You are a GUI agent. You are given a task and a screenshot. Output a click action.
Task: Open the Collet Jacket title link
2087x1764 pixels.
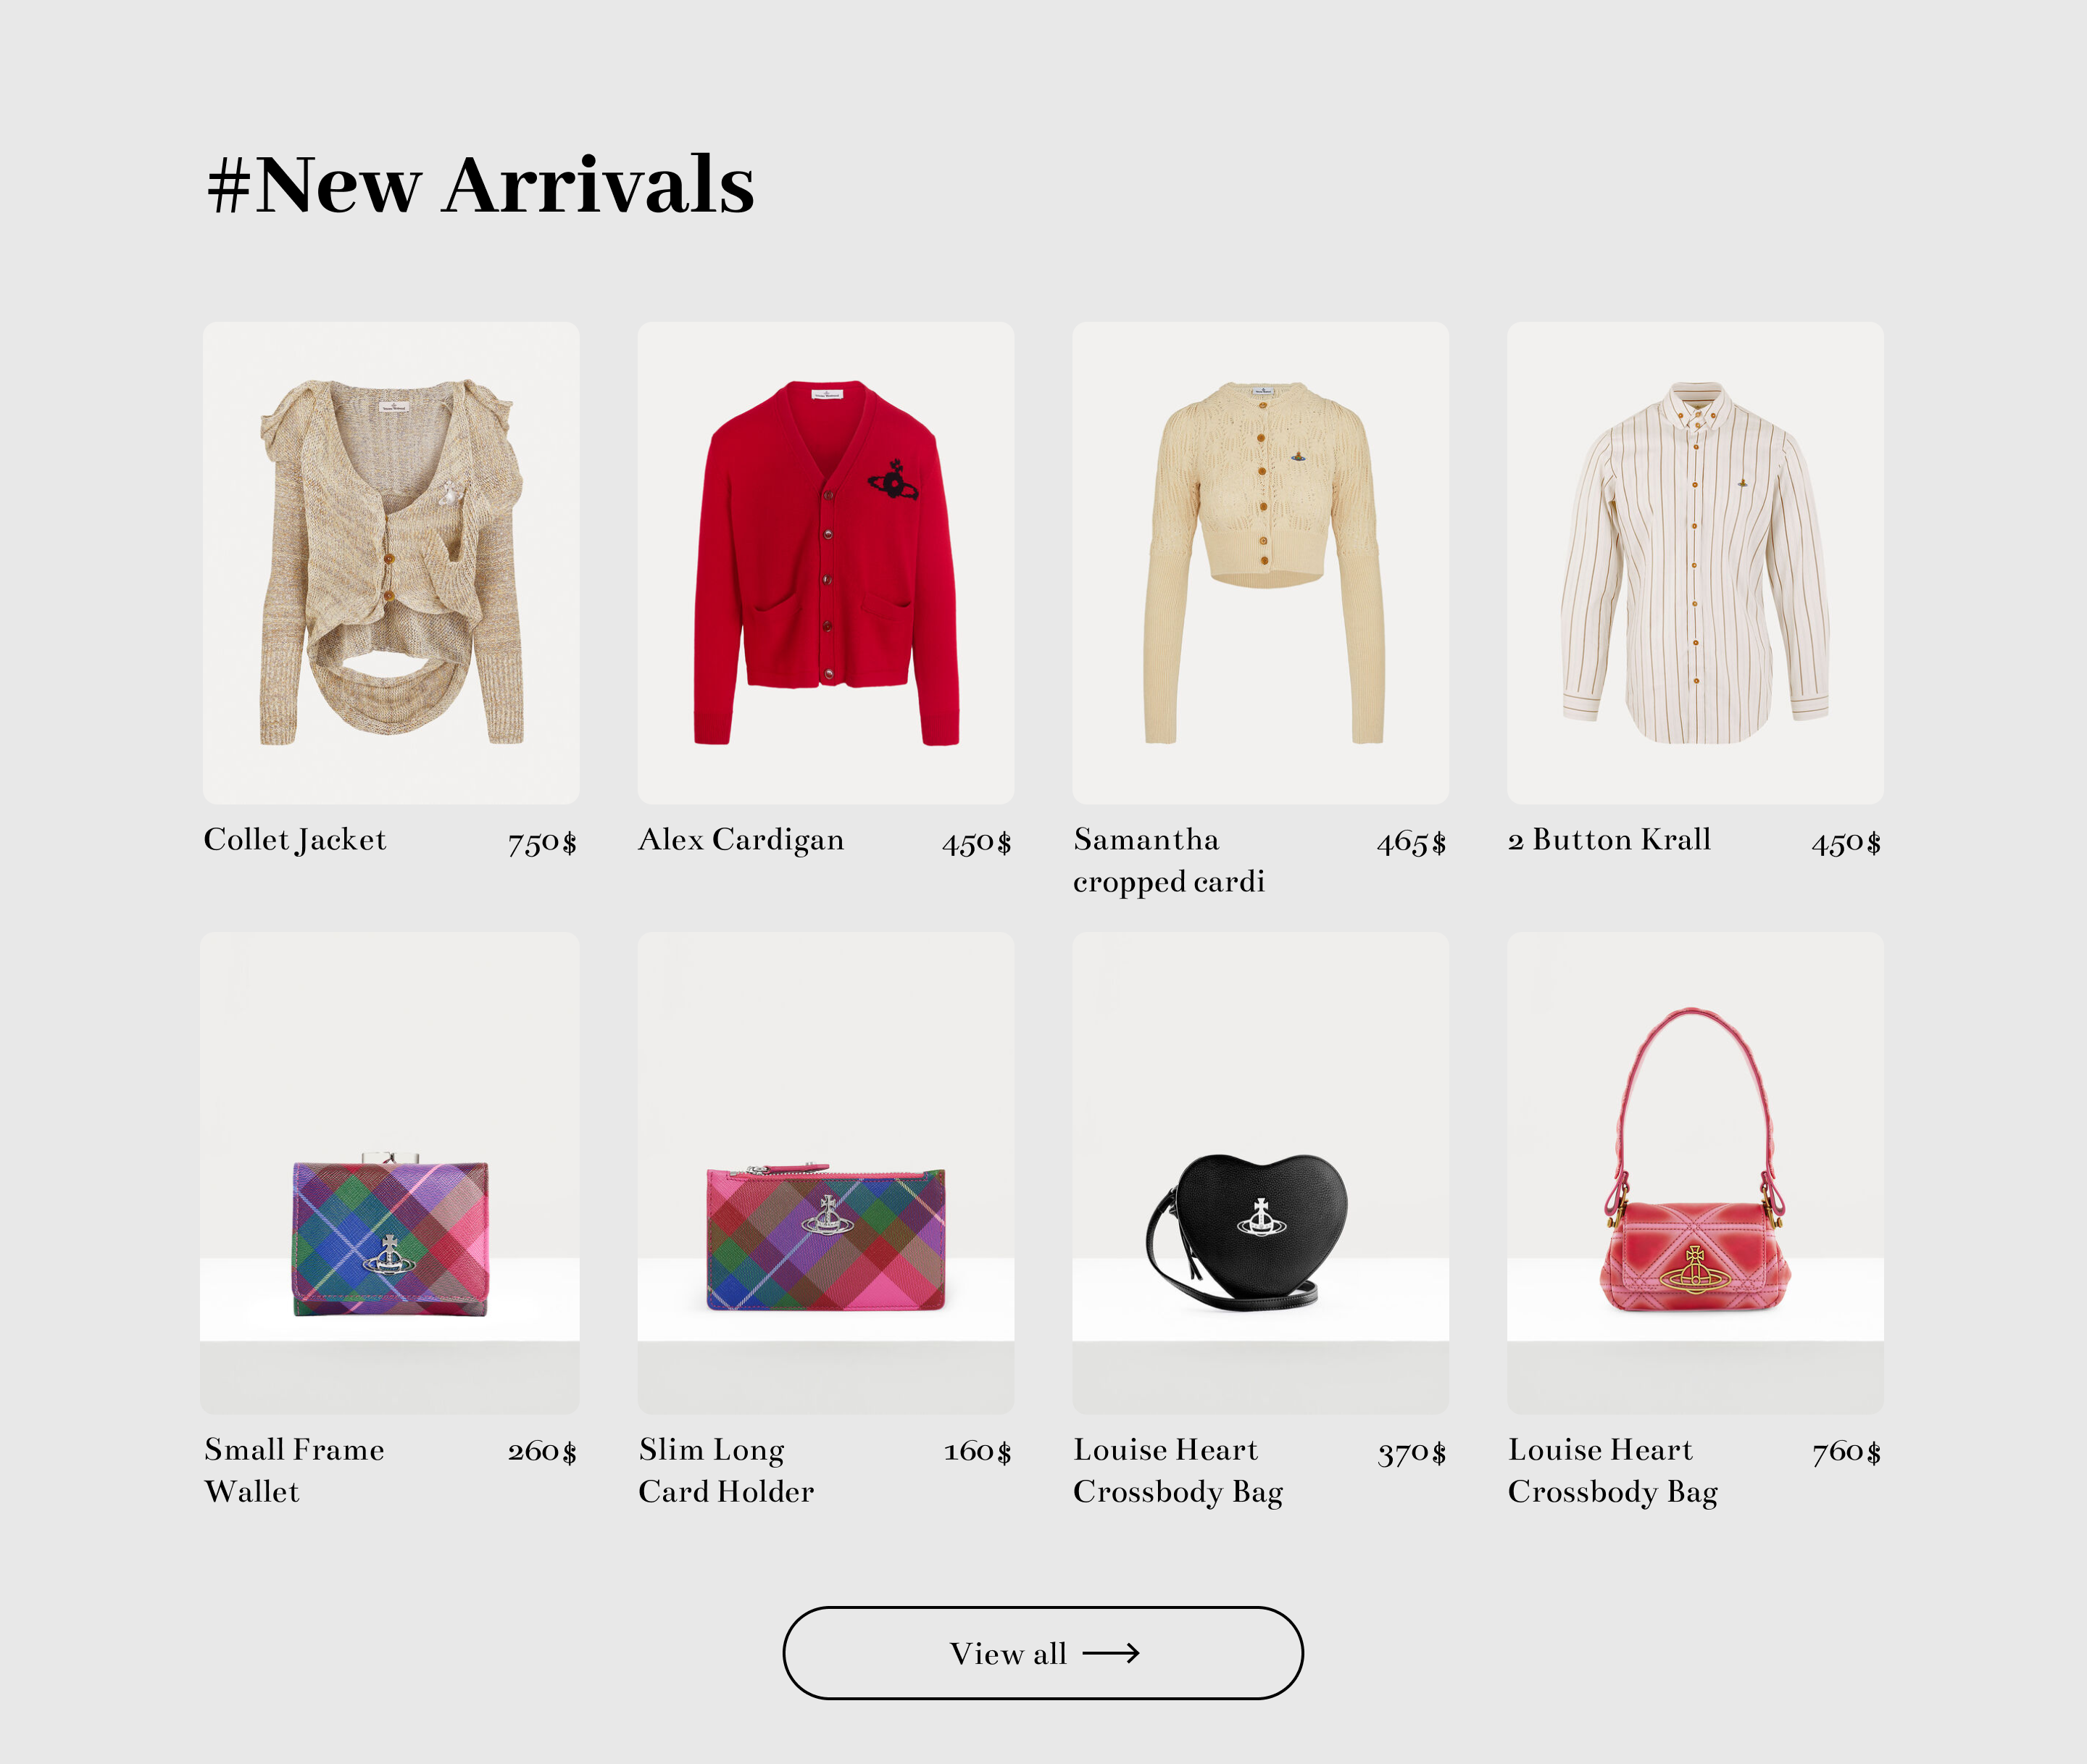pyautogui.click(x=295, y=840)
